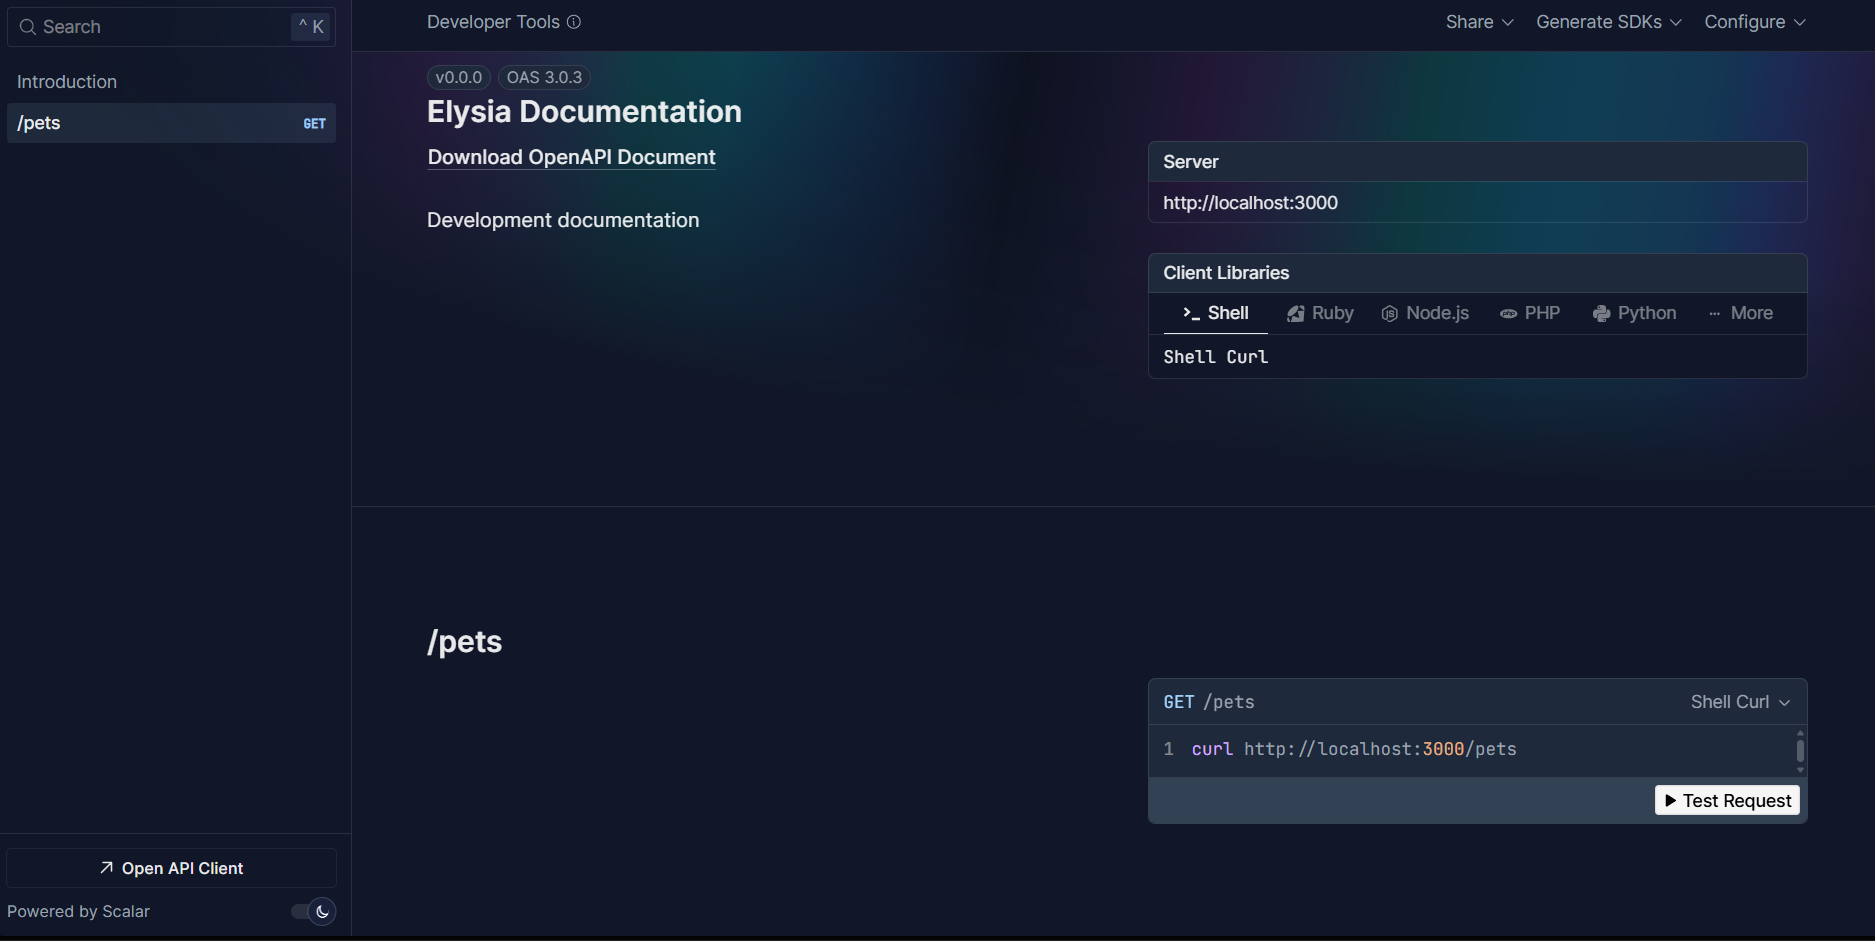Select Introduction in the sidebar

pyautogui.click(x=66, y=81)
